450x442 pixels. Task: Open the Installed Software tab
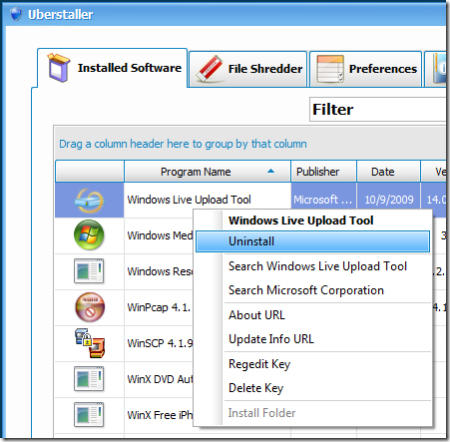(113, 68)
